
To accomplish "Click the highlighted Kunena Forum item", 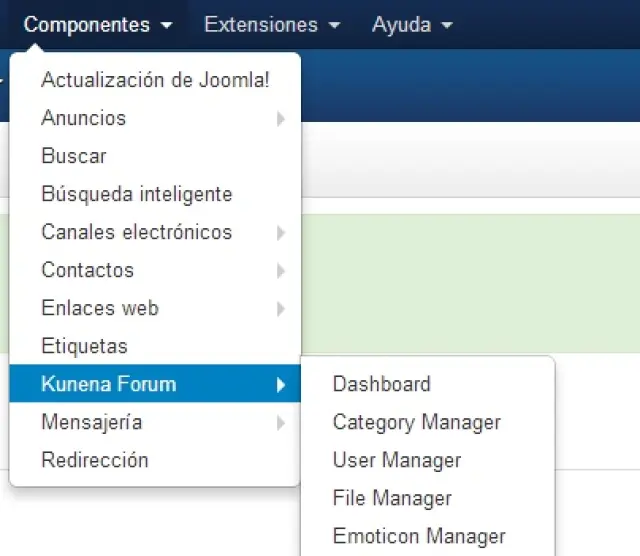I will 109,384.
